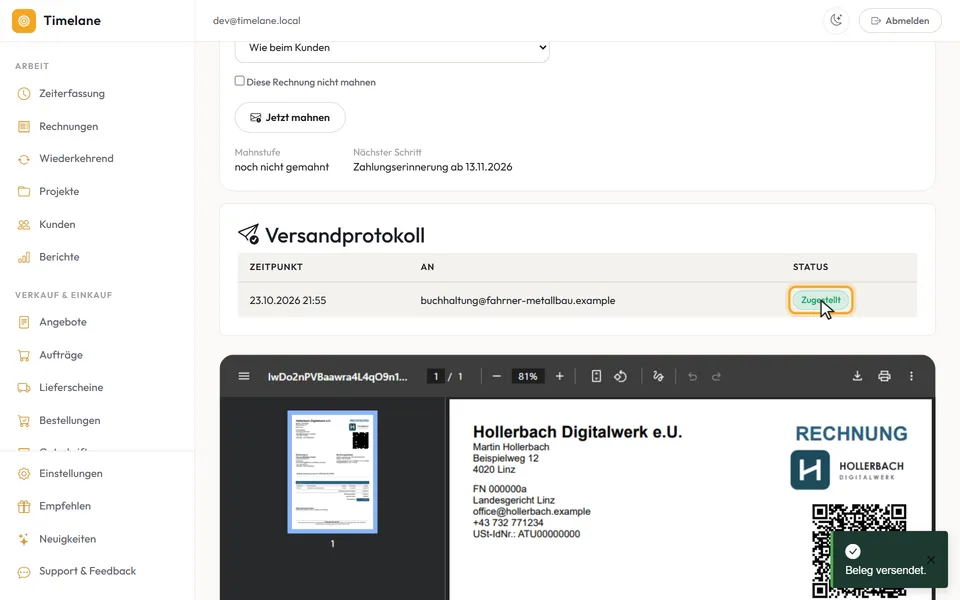Toggle the PDF viewer sidebar menu icon
The width and height of the screenshot is (960, 600).
tap(244, 376)
